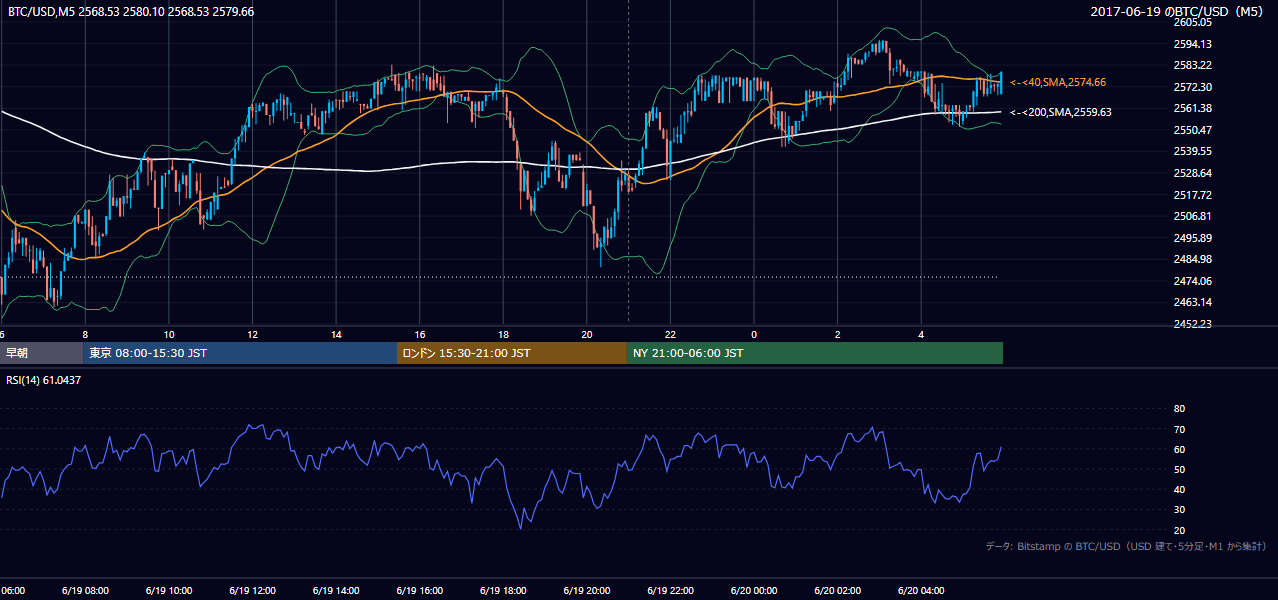Select the NY 21:00-06:00 JST session band
This screenshot has height=600, width=1278.
[815, 353]
